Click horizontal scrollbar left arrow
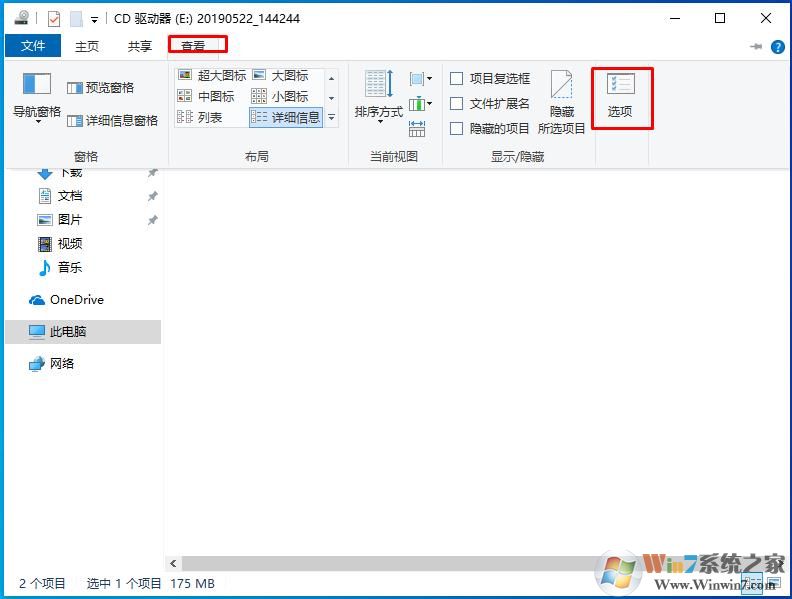Screen dimensions: 792x599 [x=173, y=564]
